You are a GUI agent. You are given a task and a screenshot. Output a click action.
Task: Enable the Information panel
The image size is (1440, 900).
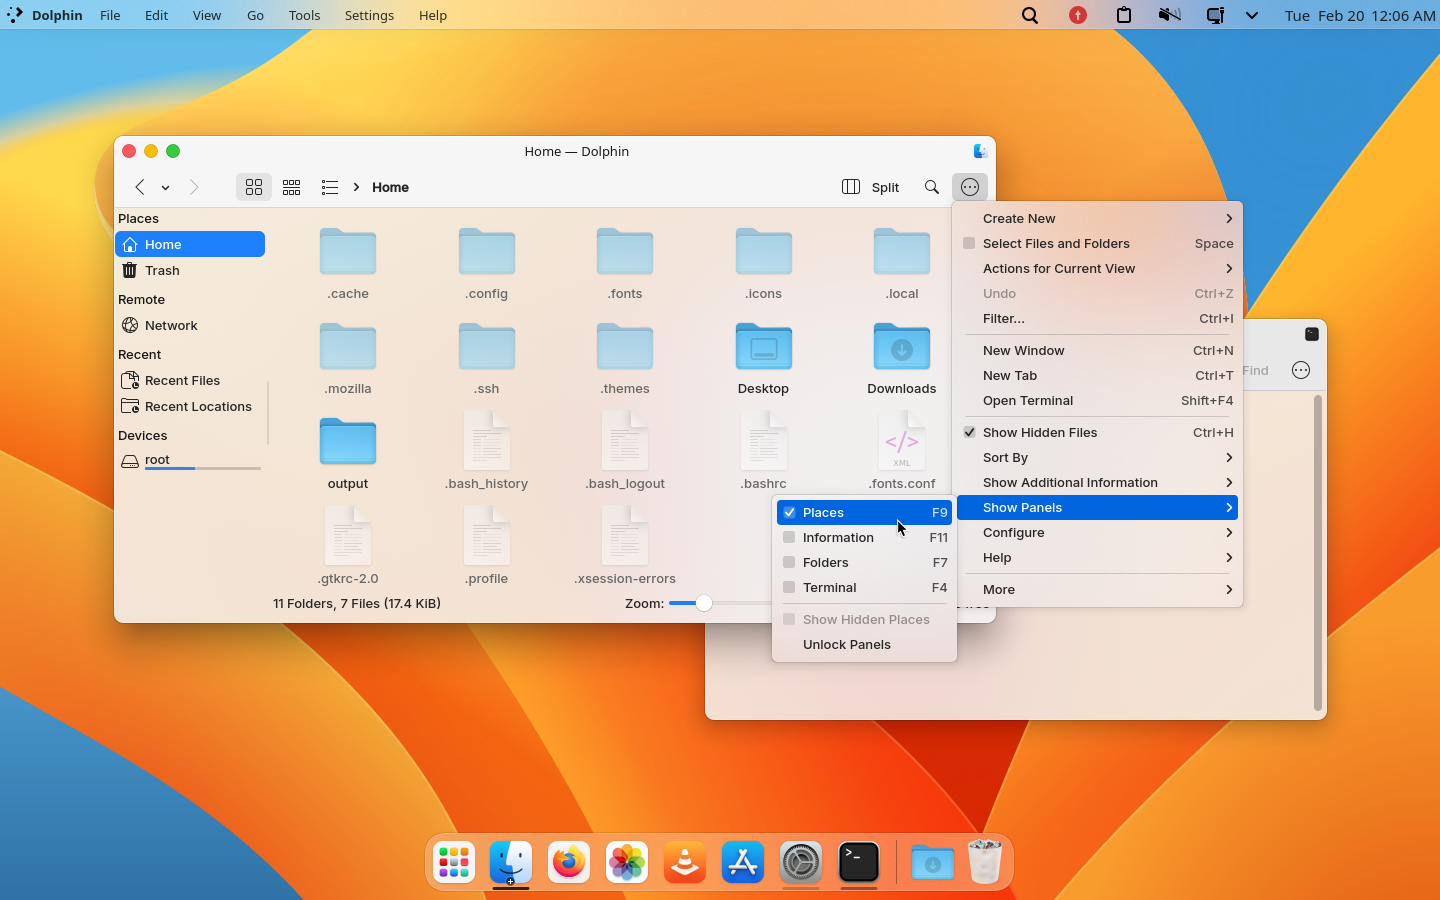pyautogui.click(x=864, y=537)
